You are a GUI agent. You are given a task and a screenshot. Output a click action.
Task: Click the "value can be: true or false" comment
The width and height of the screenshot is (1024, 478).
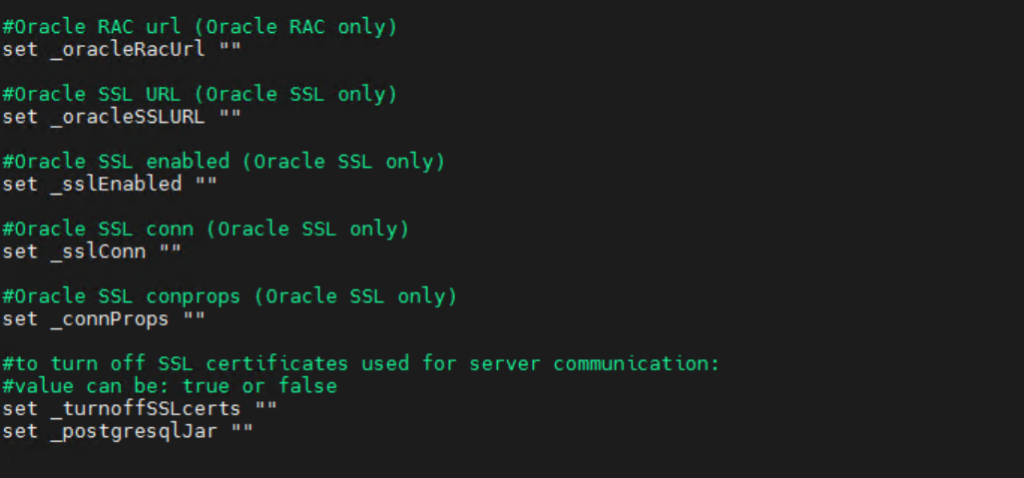point(169,385)
